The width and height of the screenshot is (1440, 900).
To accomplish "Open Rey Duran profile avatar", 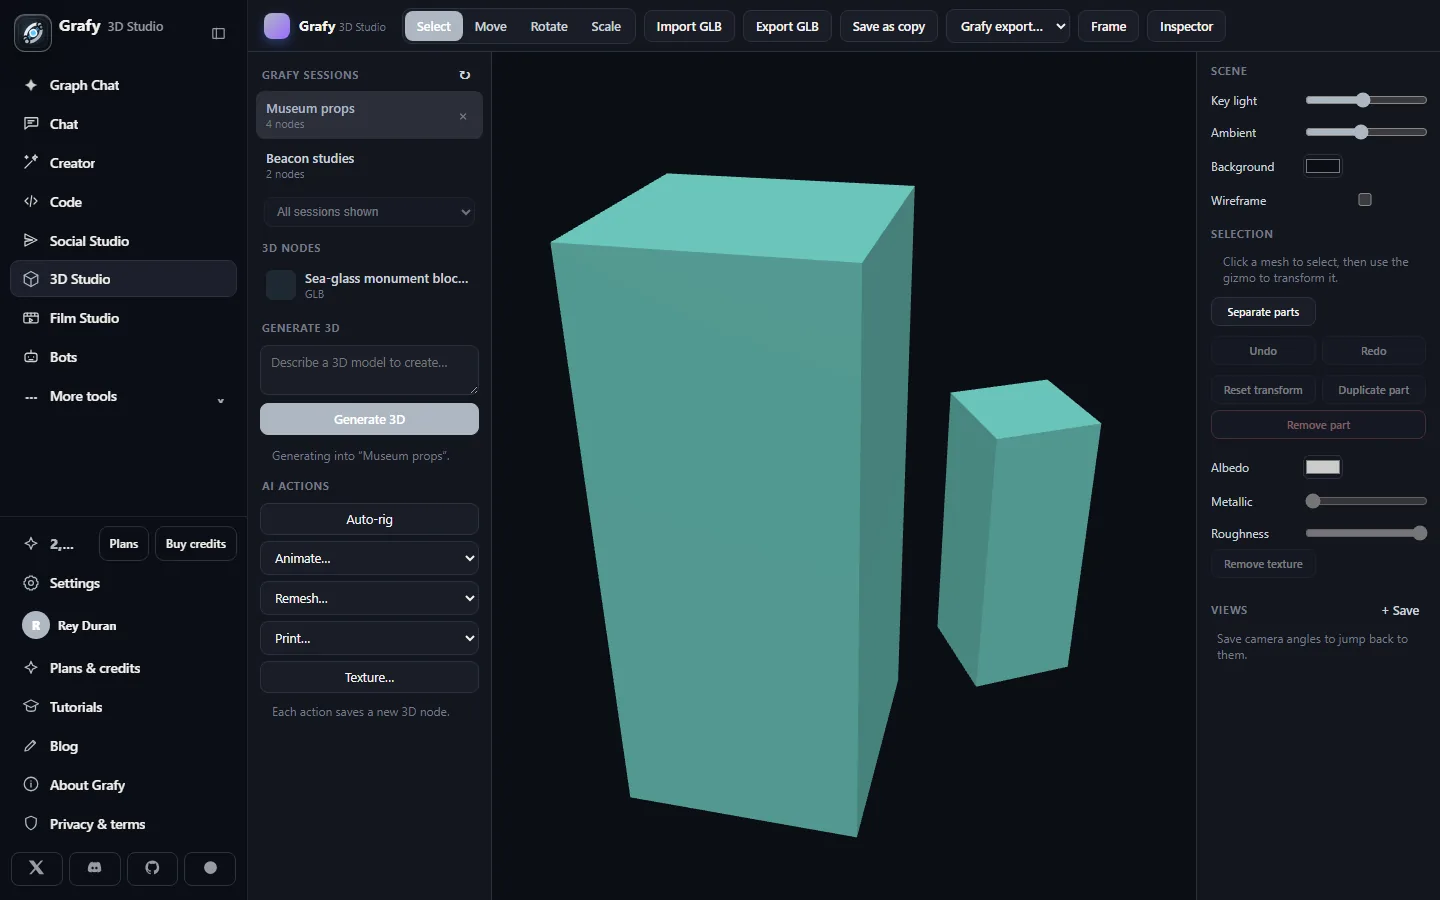I will point(36,626).
